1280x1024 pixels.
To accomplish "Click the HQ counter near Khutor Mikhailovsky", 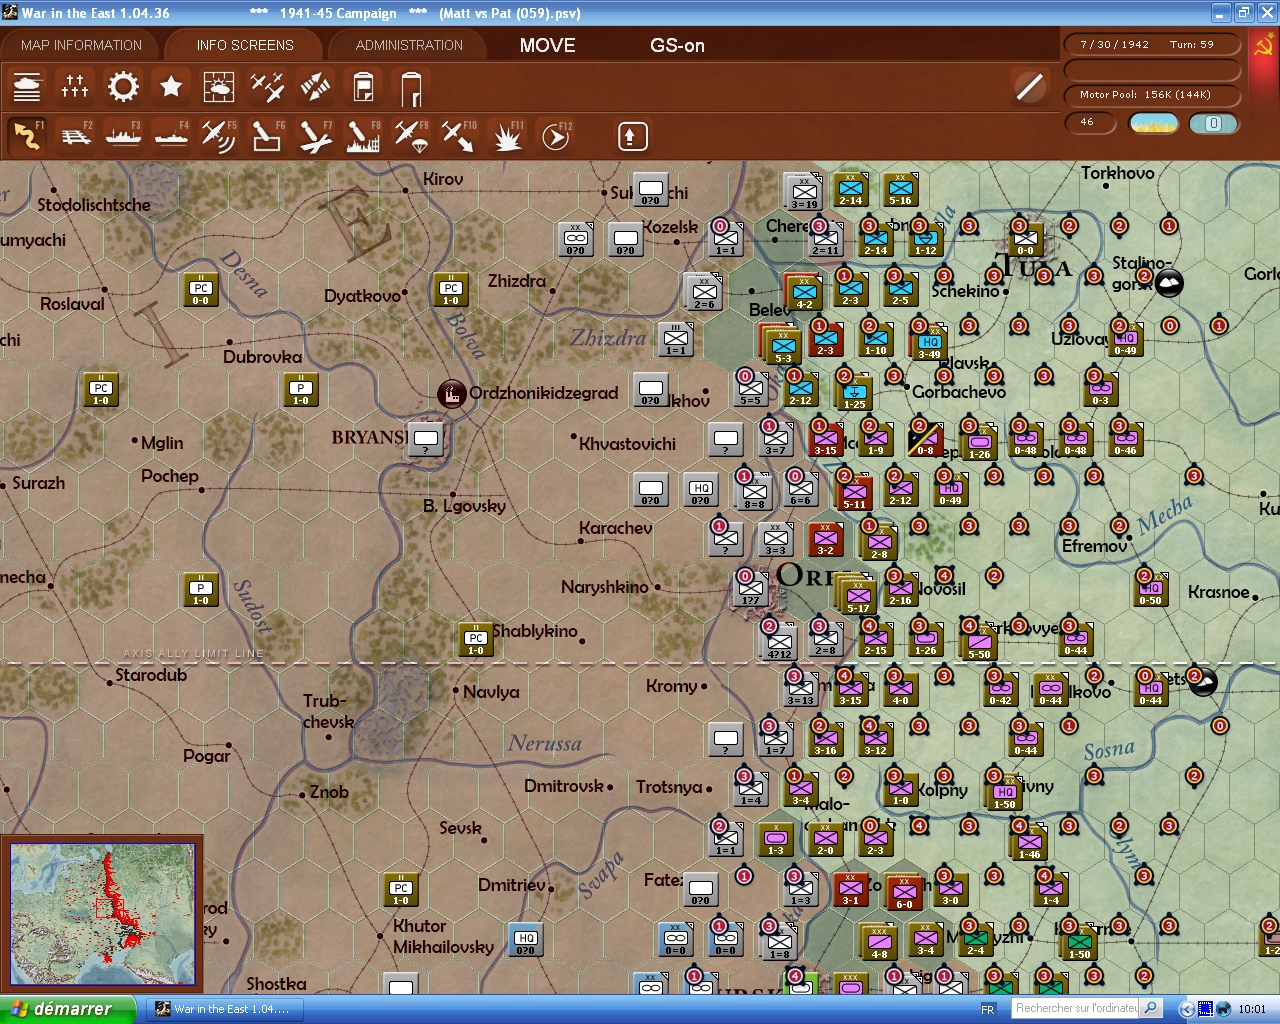I will [526, 940].
